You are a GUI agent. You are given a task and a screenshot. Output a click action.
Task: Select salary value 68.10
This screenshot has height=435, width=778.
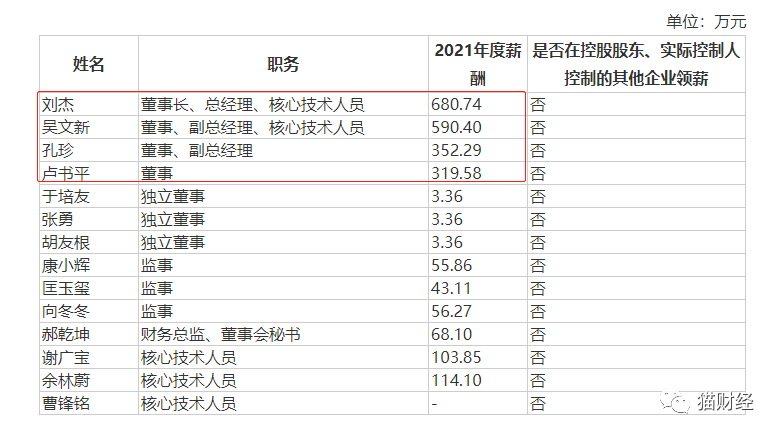pyautogui.click(x=451, y=334)
